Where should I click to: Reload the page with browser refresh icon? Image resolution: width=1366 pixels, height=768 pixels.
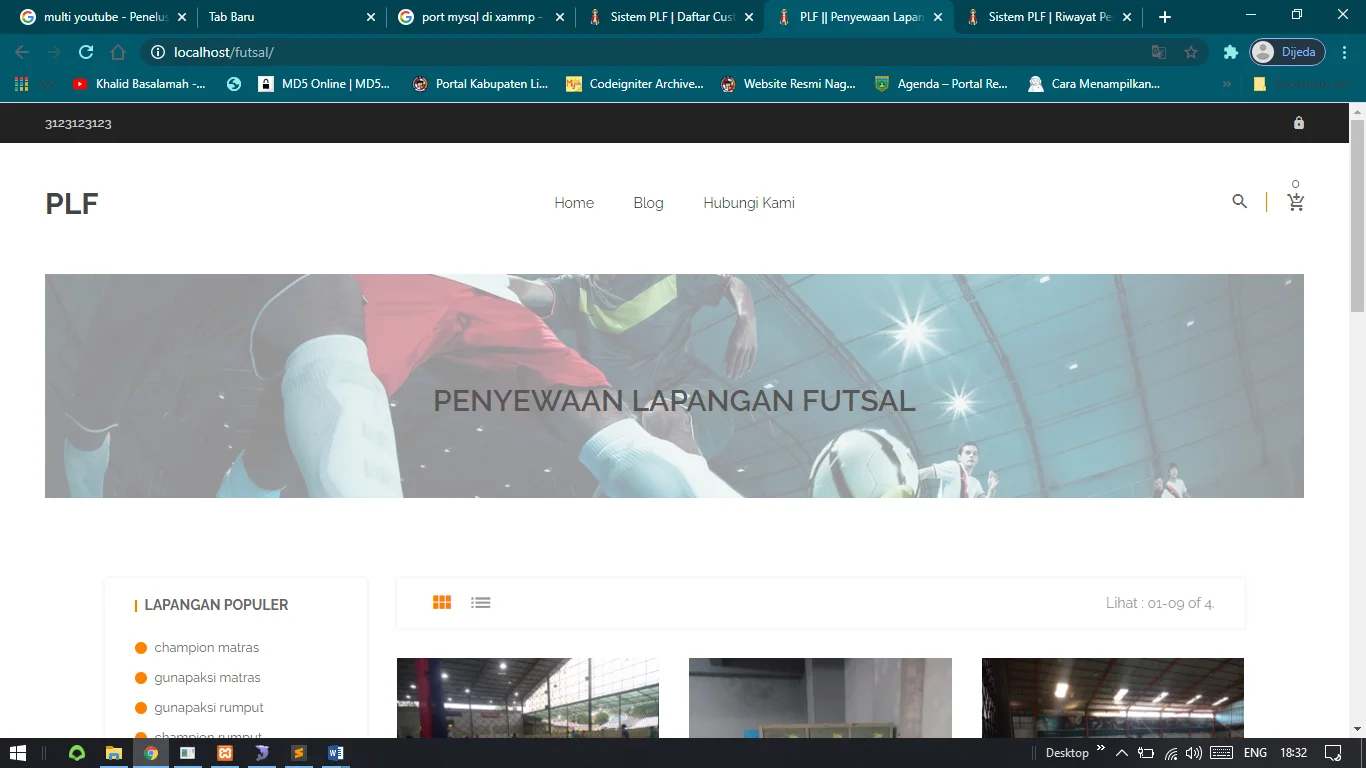[x=86, y=52]
